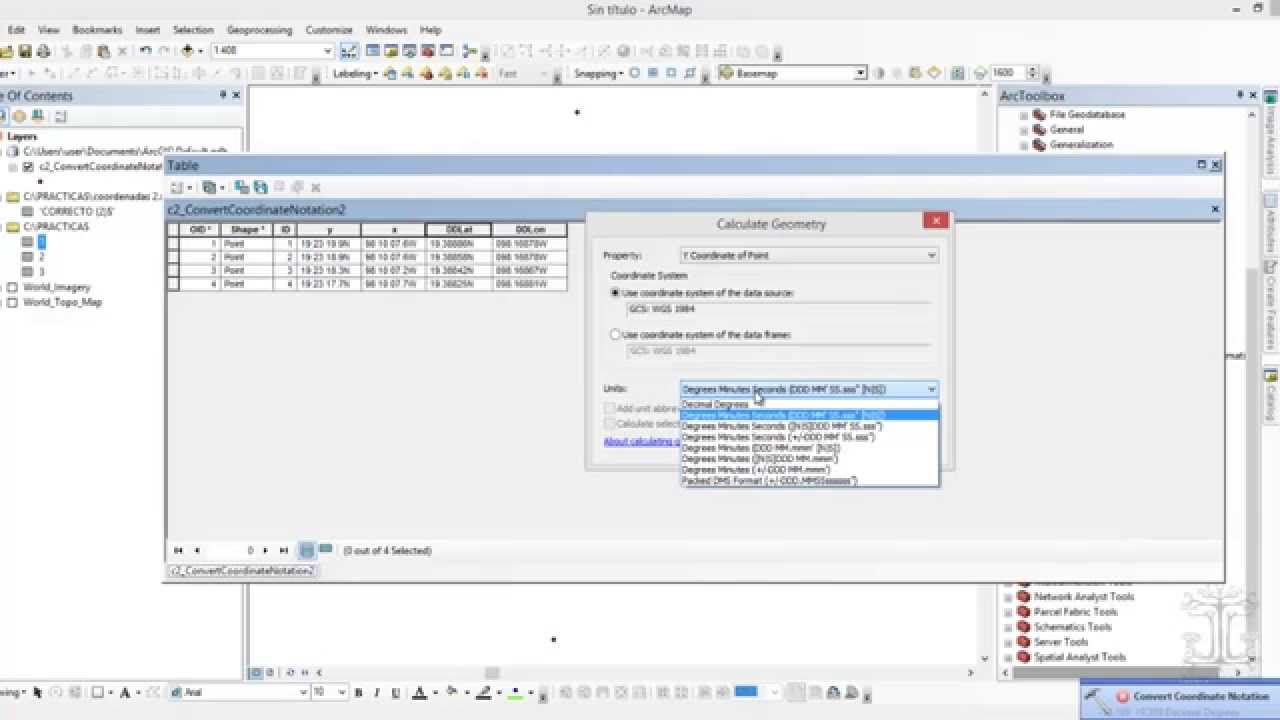
Task: Expand the Spatial Analyst Tools toolbox
Action: pos(1008,657)
